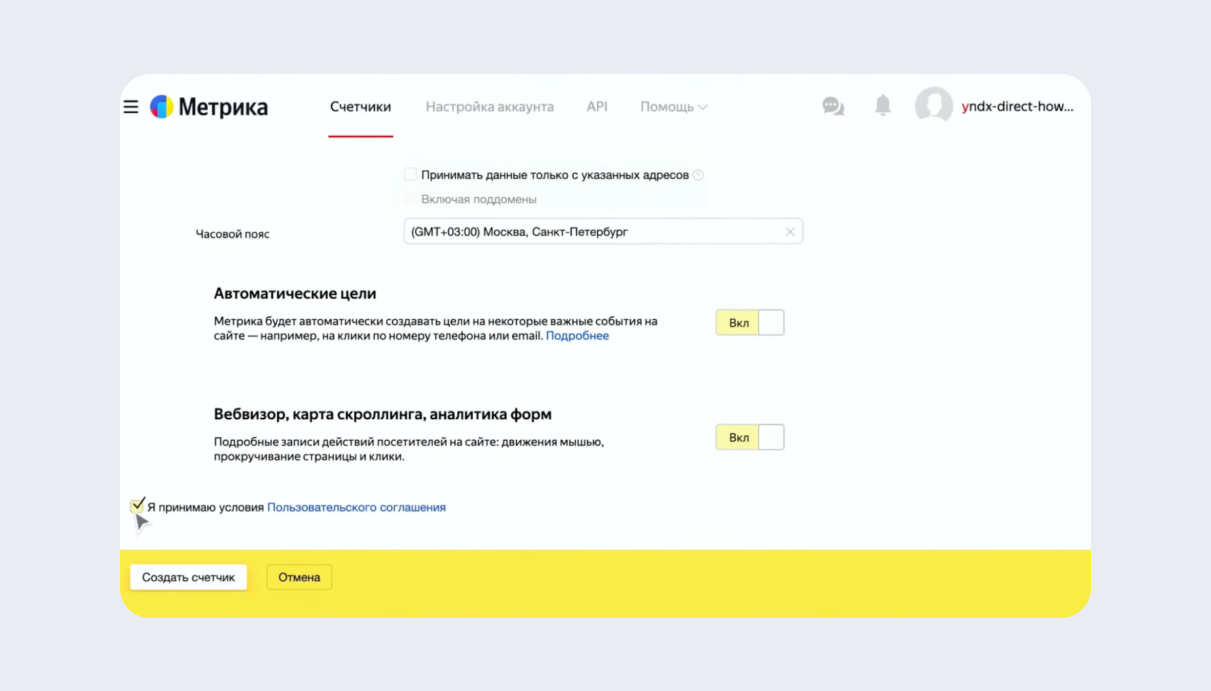Switch to the 'Счетчики' tab
The width and height of the screenshot is (1211, 691).
[x=360, y=107]
